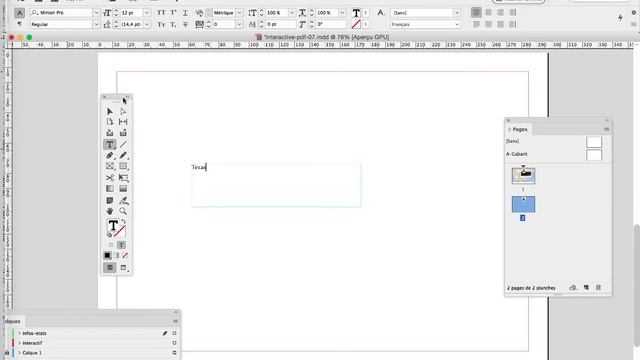
Task: Select the Line tool
Action: (x=123, y=144)
